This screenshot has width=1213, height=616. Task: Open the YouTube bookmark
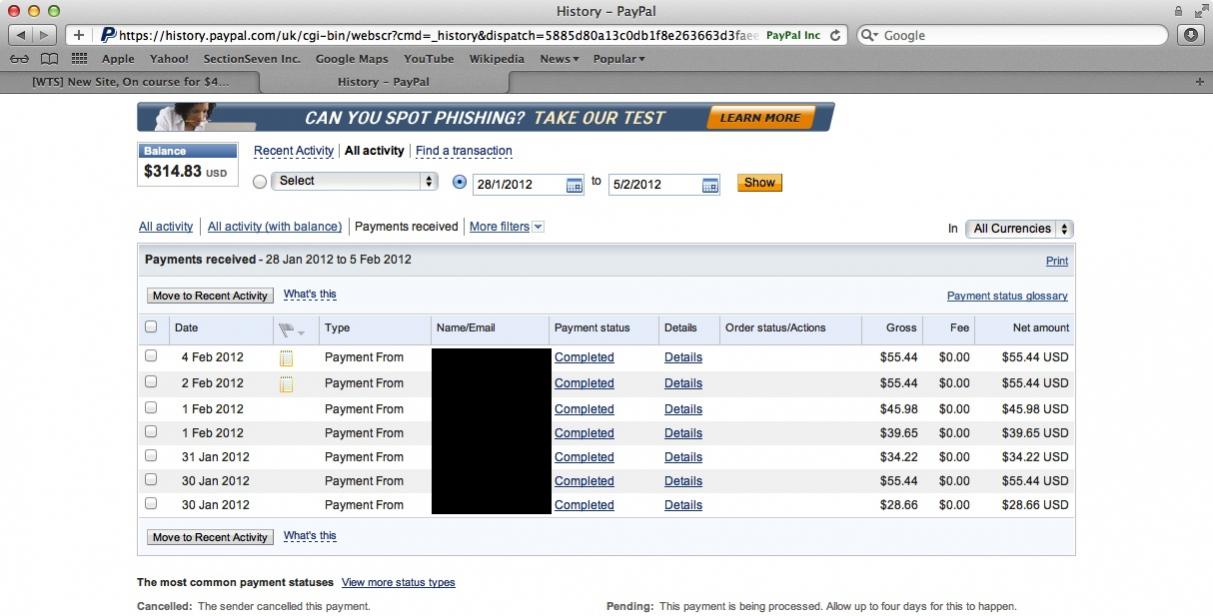pyautogui.click(x=429, y=59)
